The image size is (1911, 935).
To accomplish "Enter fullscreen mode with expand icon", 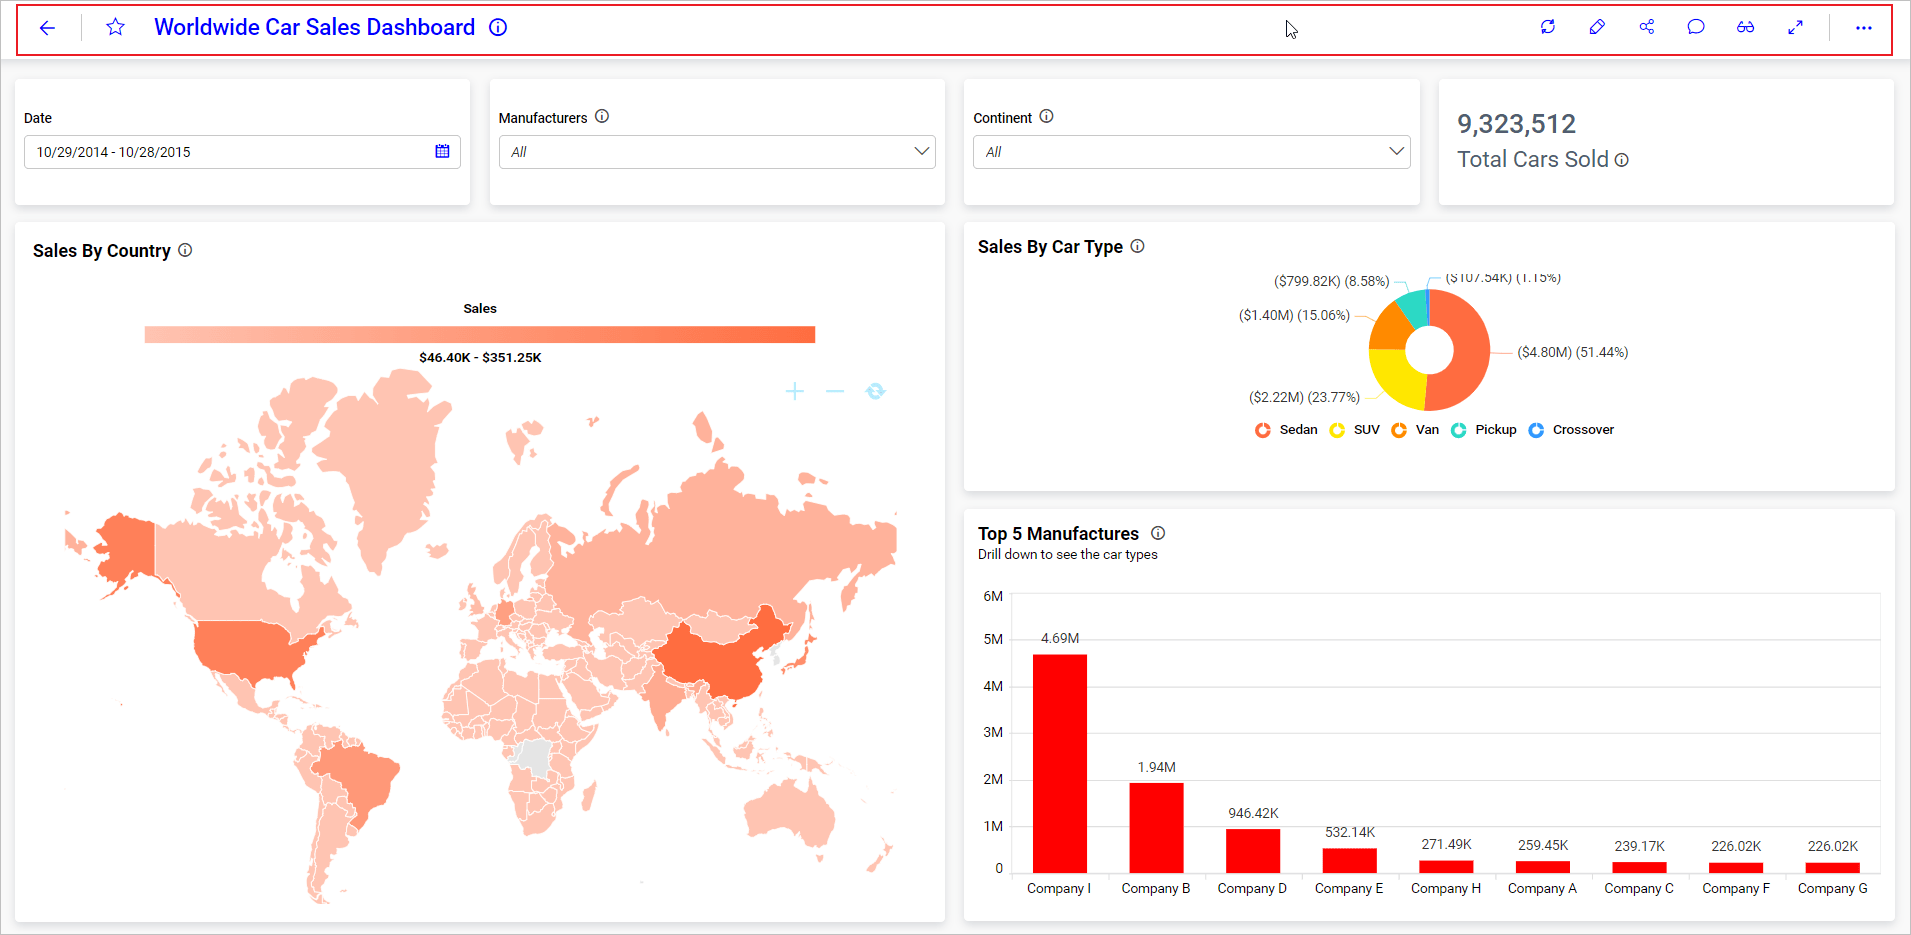I will [1795, 28].
